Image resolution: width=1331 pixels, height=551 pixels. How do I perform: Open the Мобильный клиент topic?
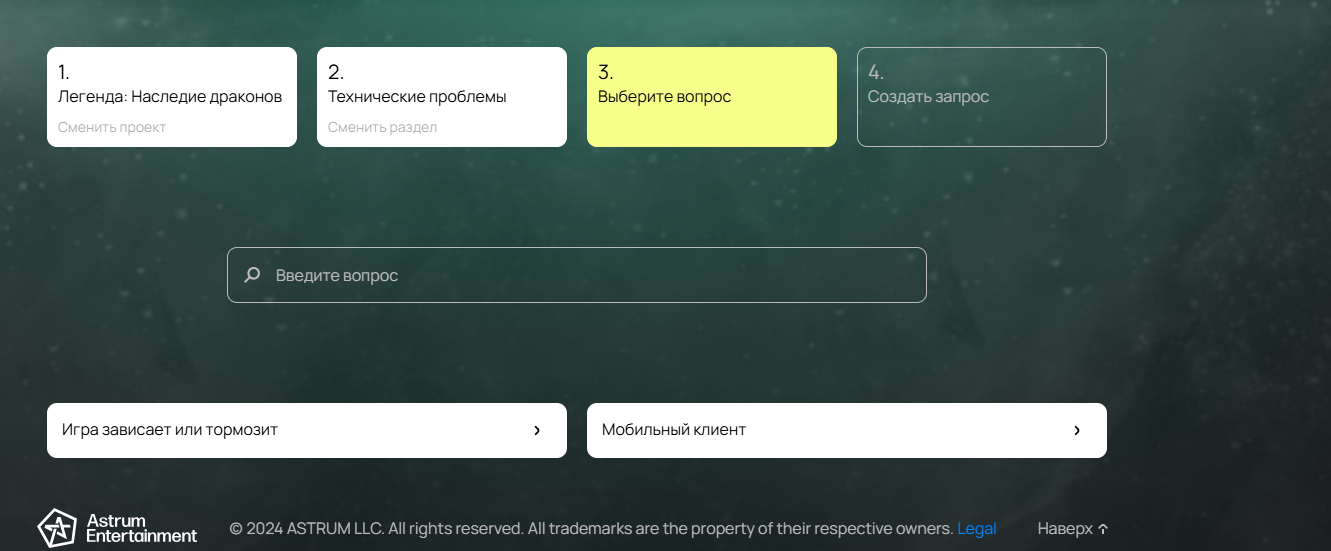click(x=674, y=430)
